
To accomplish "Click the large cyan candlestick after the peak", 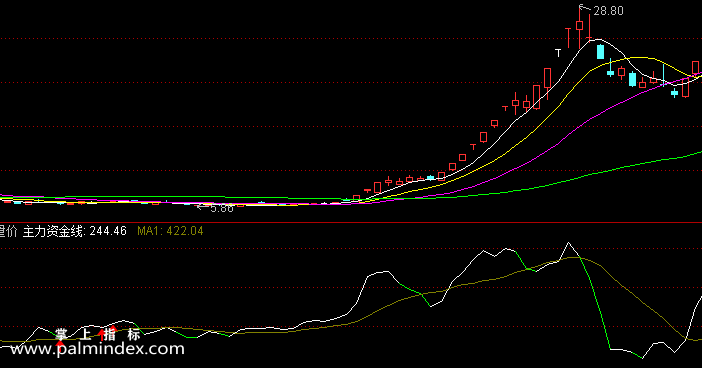I will [x=600, y=52].
